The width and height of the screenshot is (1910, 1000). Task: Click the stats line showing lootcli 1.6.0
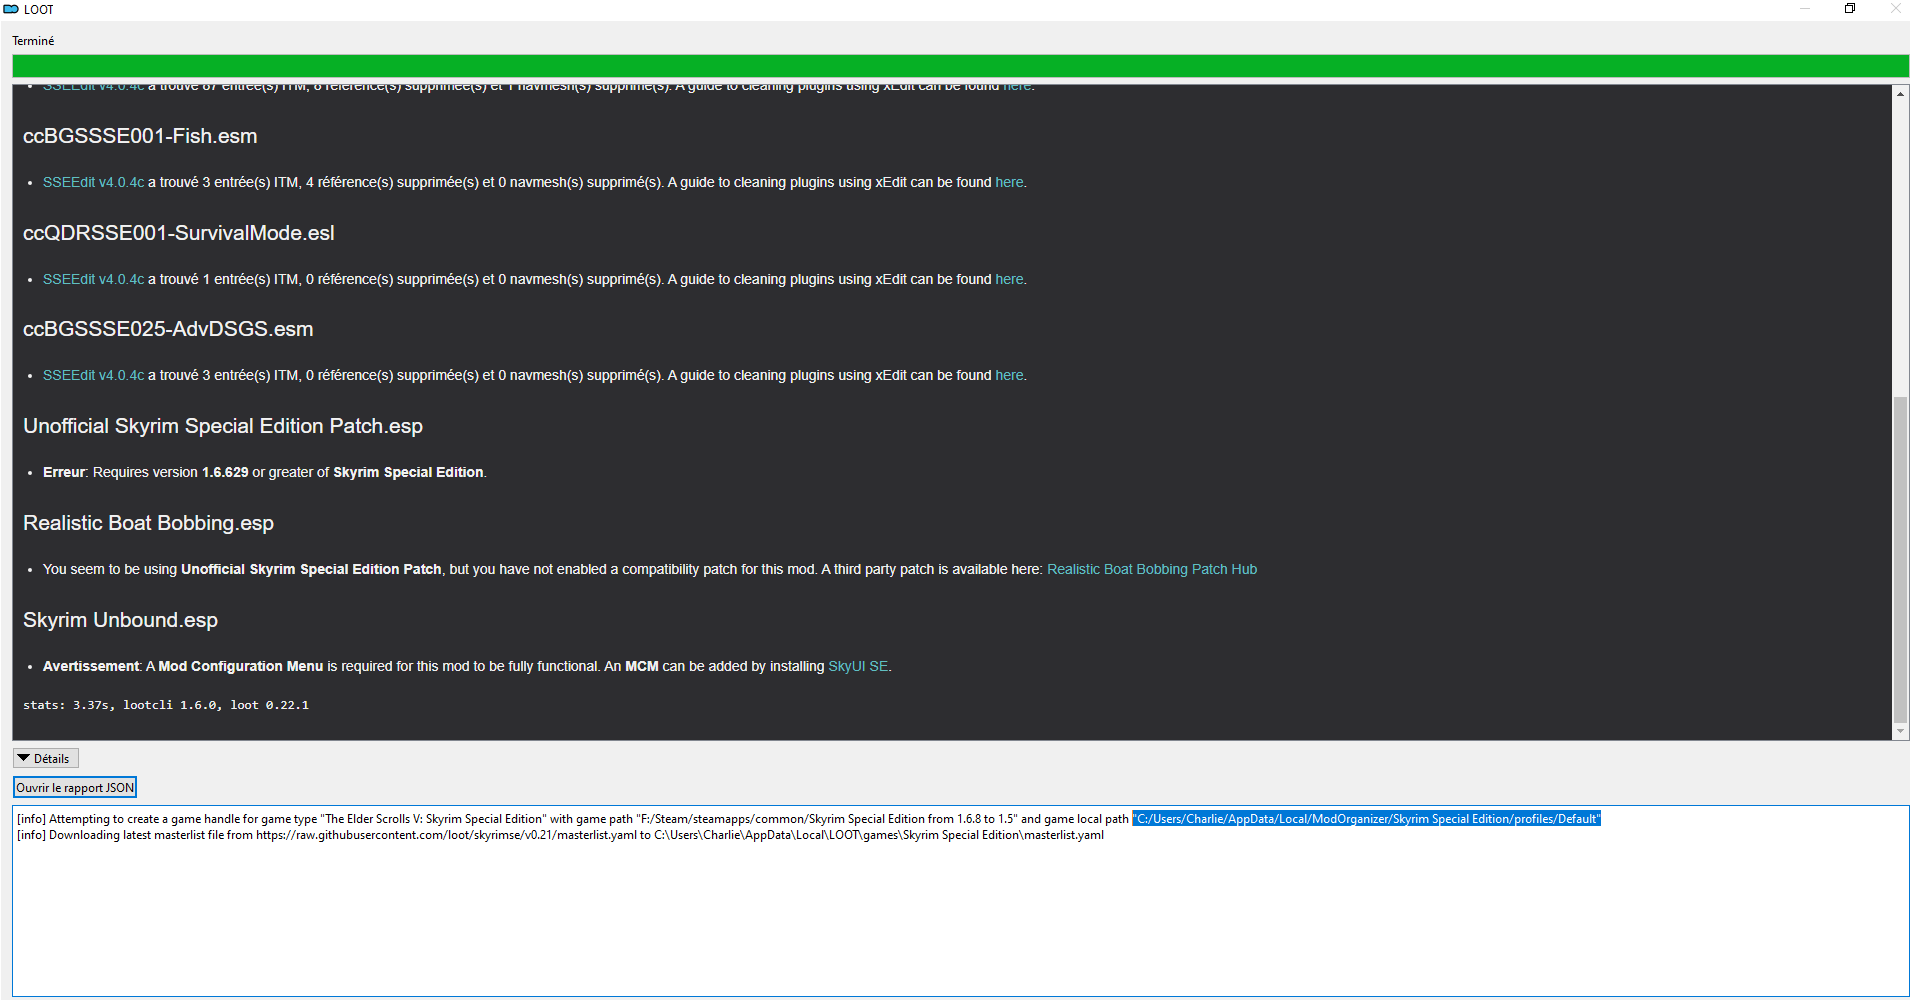(166, 705)
